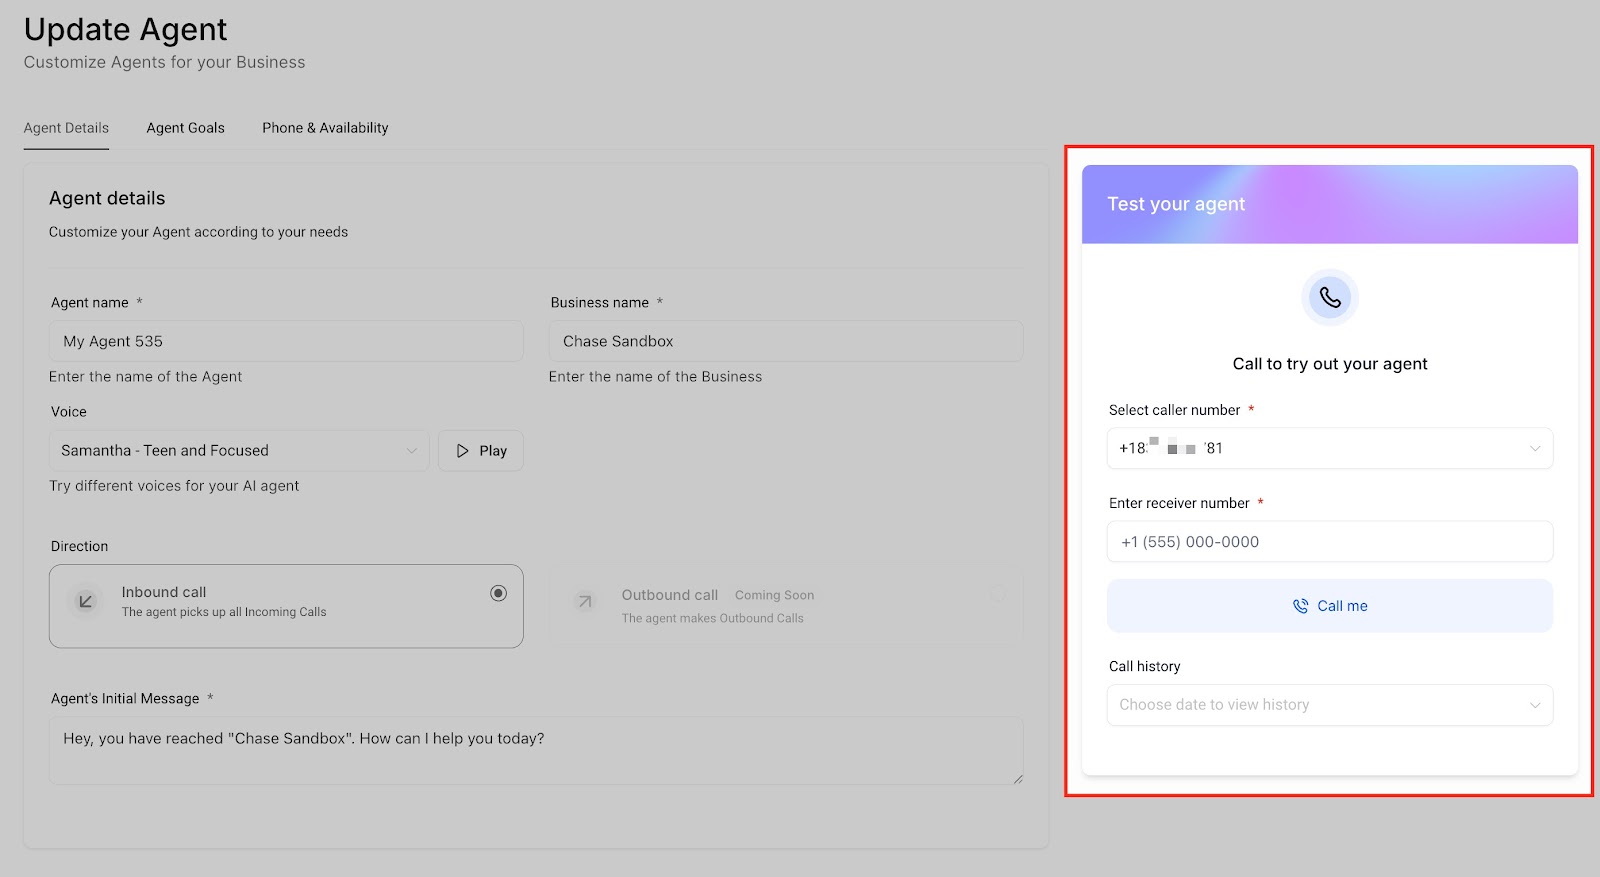Click 'Try different voices for your AI agent'

[x=174, y=486]
